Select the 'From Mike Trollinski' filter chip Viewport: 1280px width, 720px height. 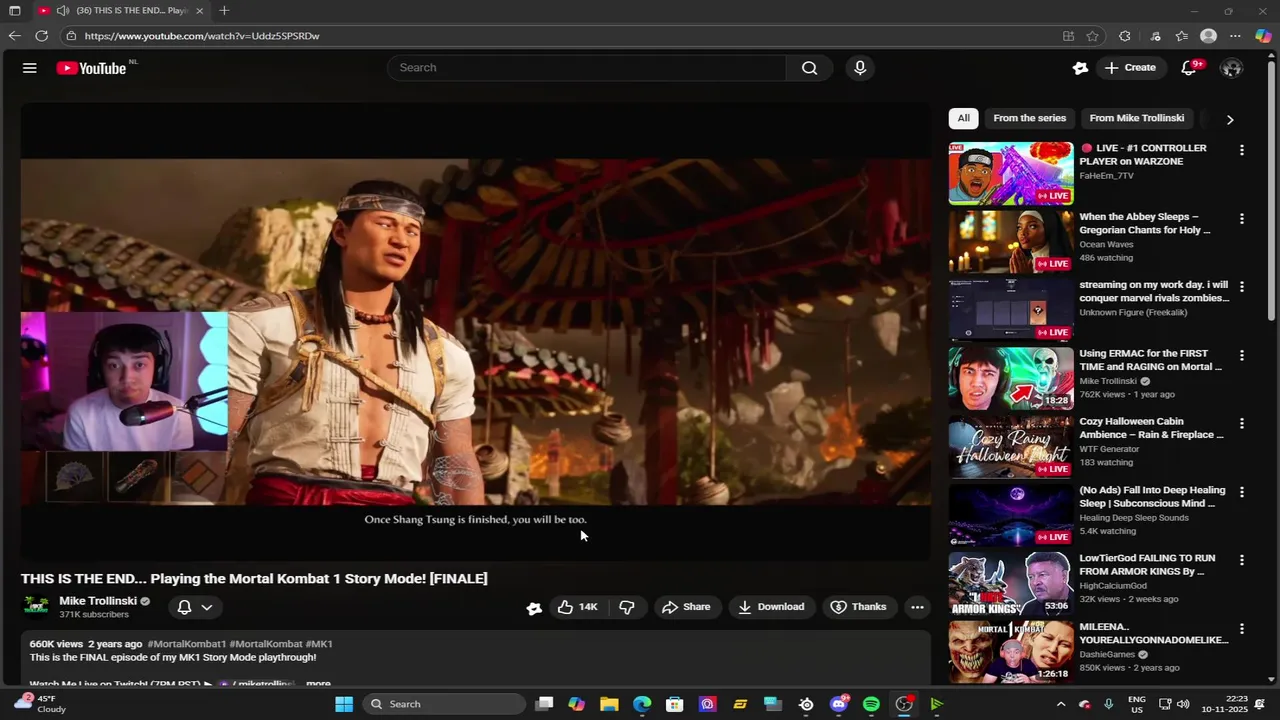click(1137, 118)
